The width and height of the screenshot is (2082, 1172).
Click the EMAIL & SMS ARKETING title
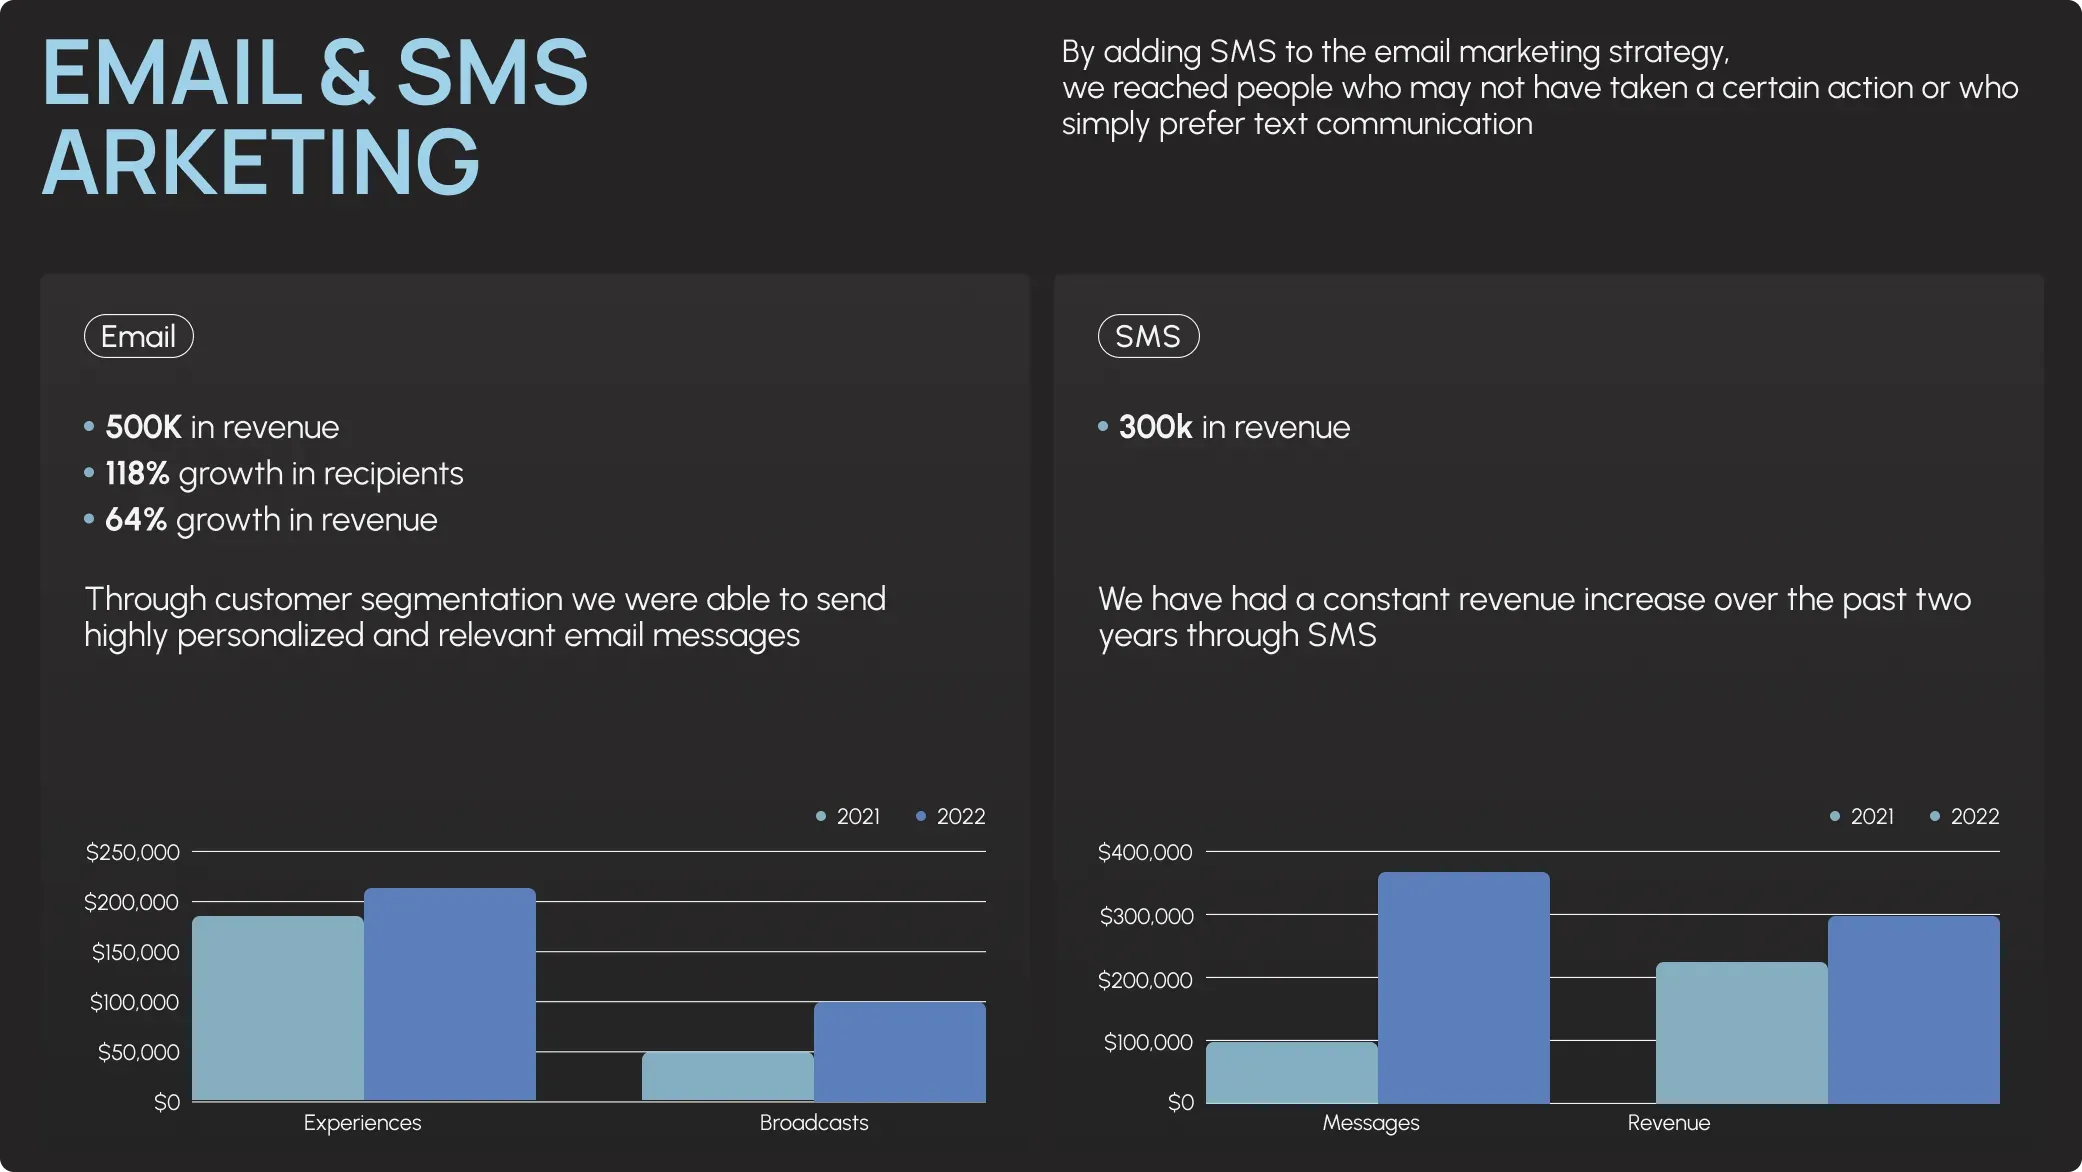click(314, 116)
